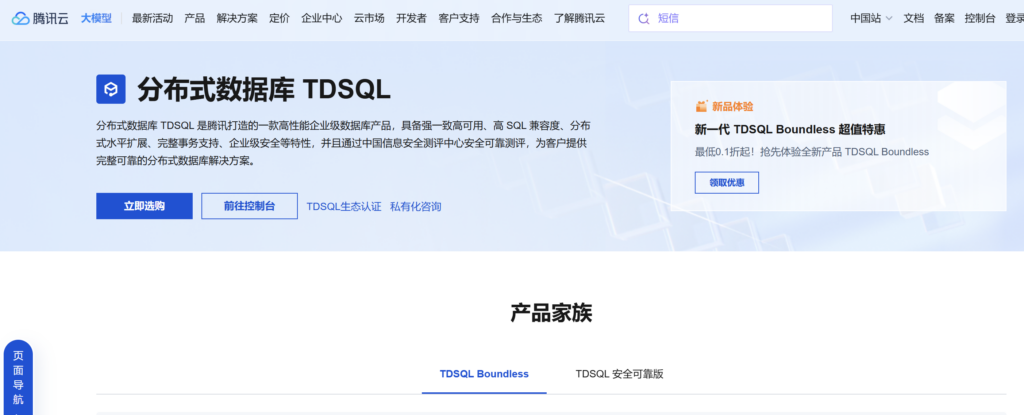This screenshot has width=1024, height=415.
Task: Click the 新品体验 label
Action: click(x=733, y=107)
